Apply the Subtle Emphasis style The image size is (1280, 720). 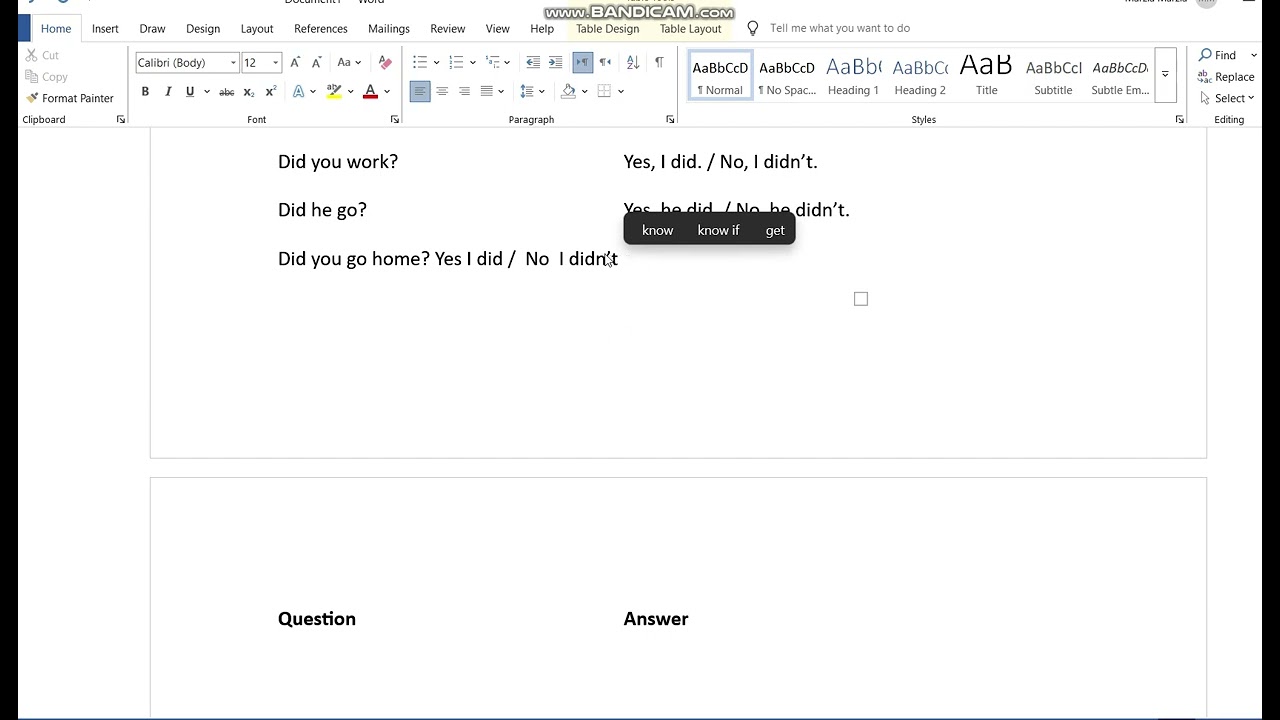1120,75
